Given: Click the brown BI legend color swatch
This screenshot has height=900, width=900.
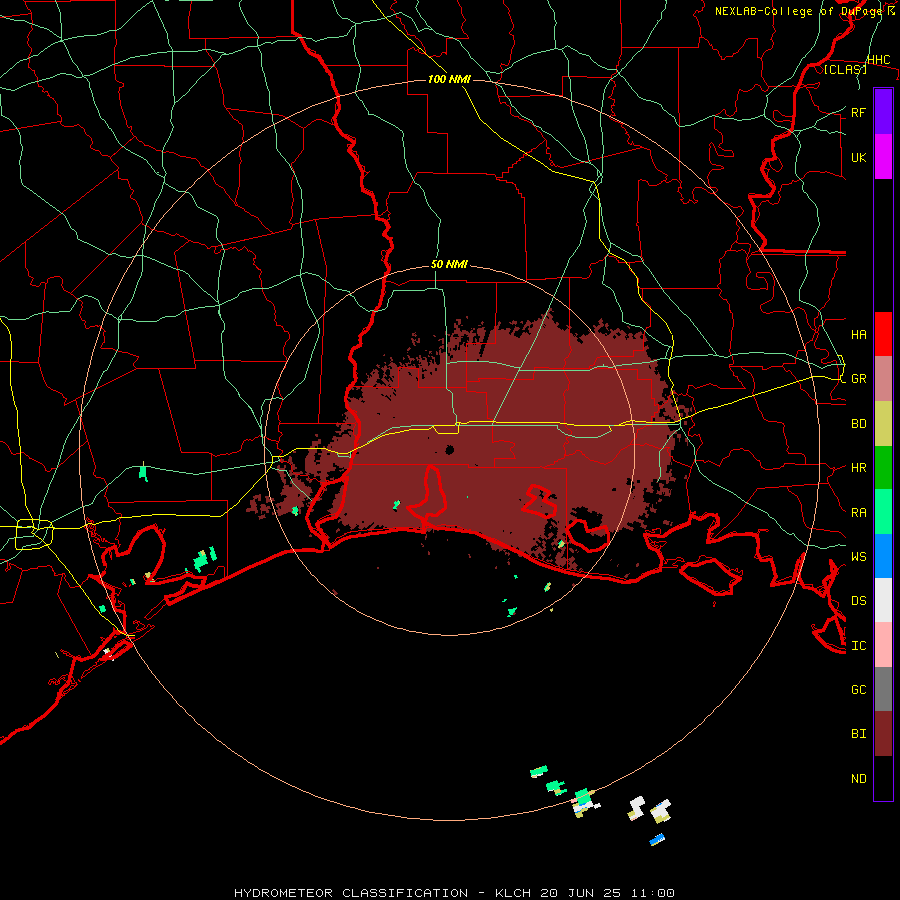Looking at the screenshot, I should coord(883,734).
